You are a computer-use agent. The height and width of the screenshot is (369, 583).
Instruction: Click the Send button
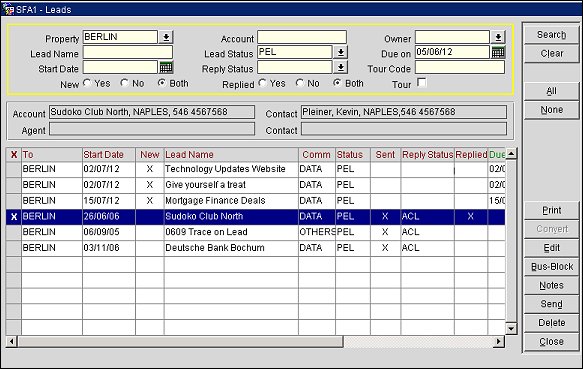click(551, 304)
